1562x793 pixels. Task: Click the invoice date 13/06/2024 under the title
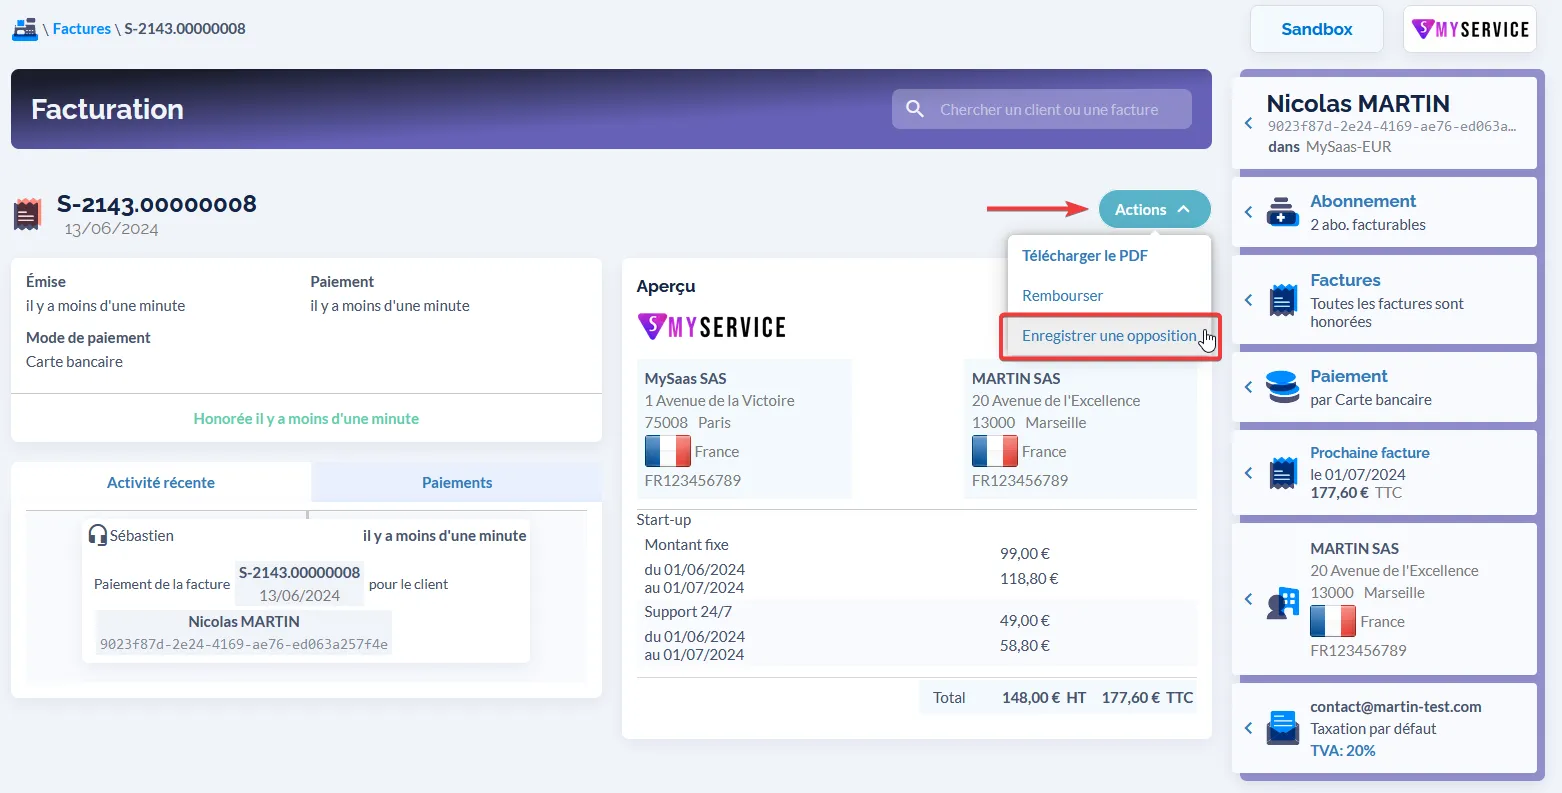click(111, 228)
